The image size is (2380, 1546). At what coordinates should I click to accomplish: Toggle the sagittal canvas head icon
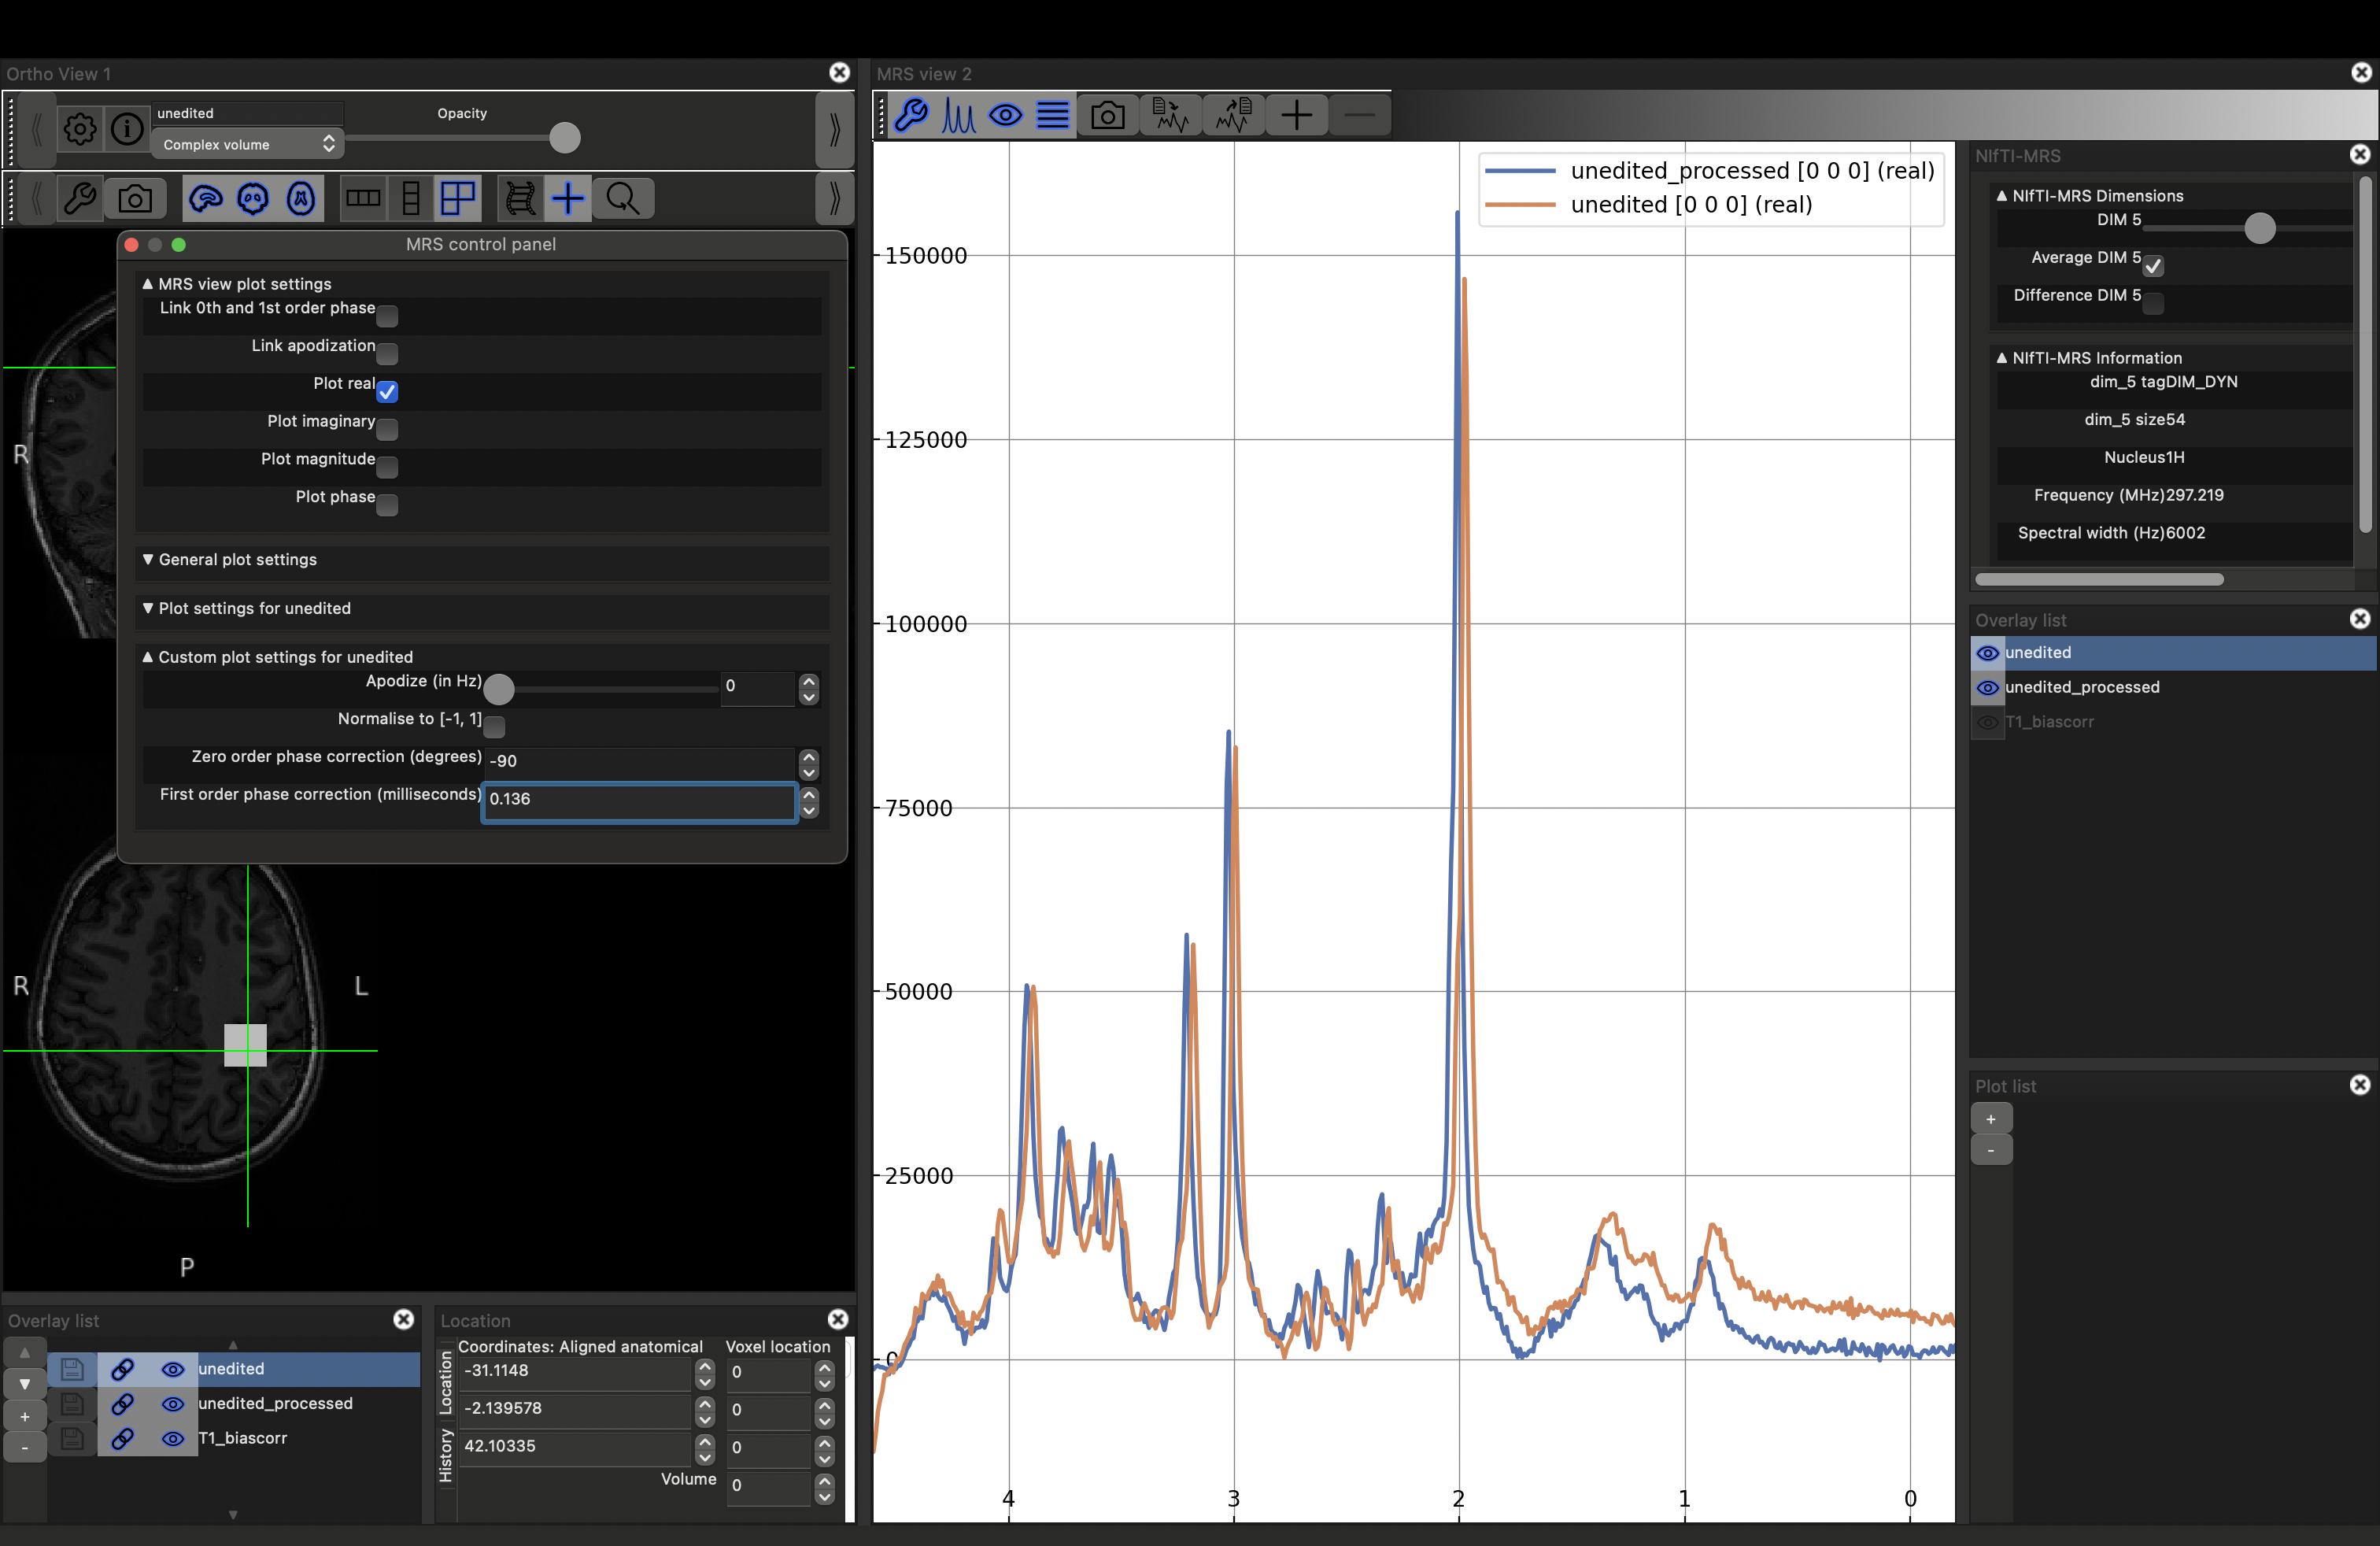pyautogui.click(x=206, y=199)
